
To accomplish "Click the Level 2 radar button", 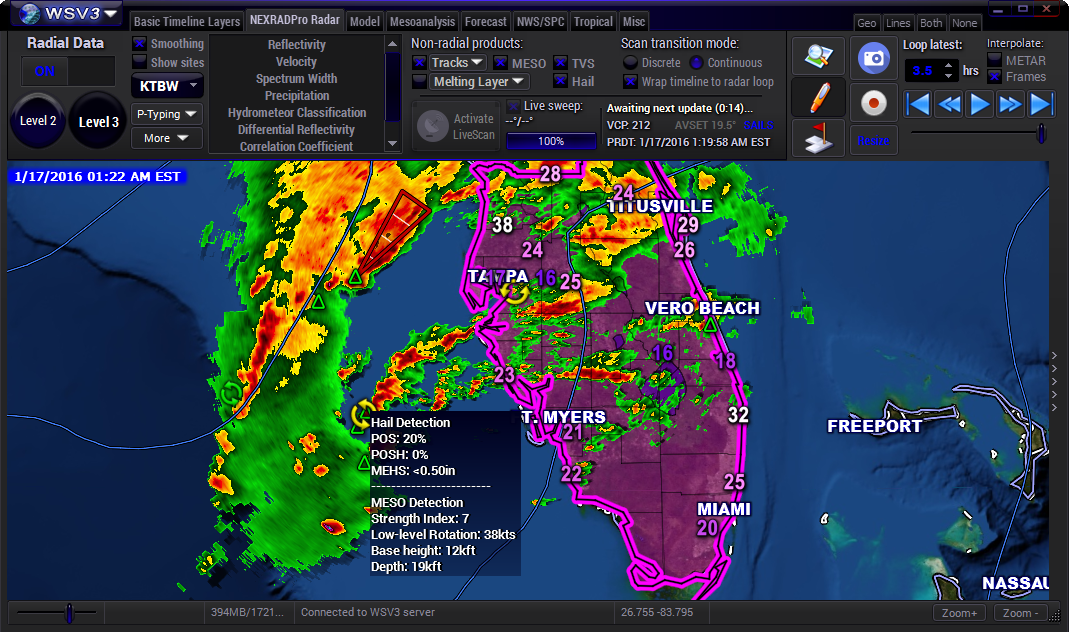I will [x=38, y=121].
